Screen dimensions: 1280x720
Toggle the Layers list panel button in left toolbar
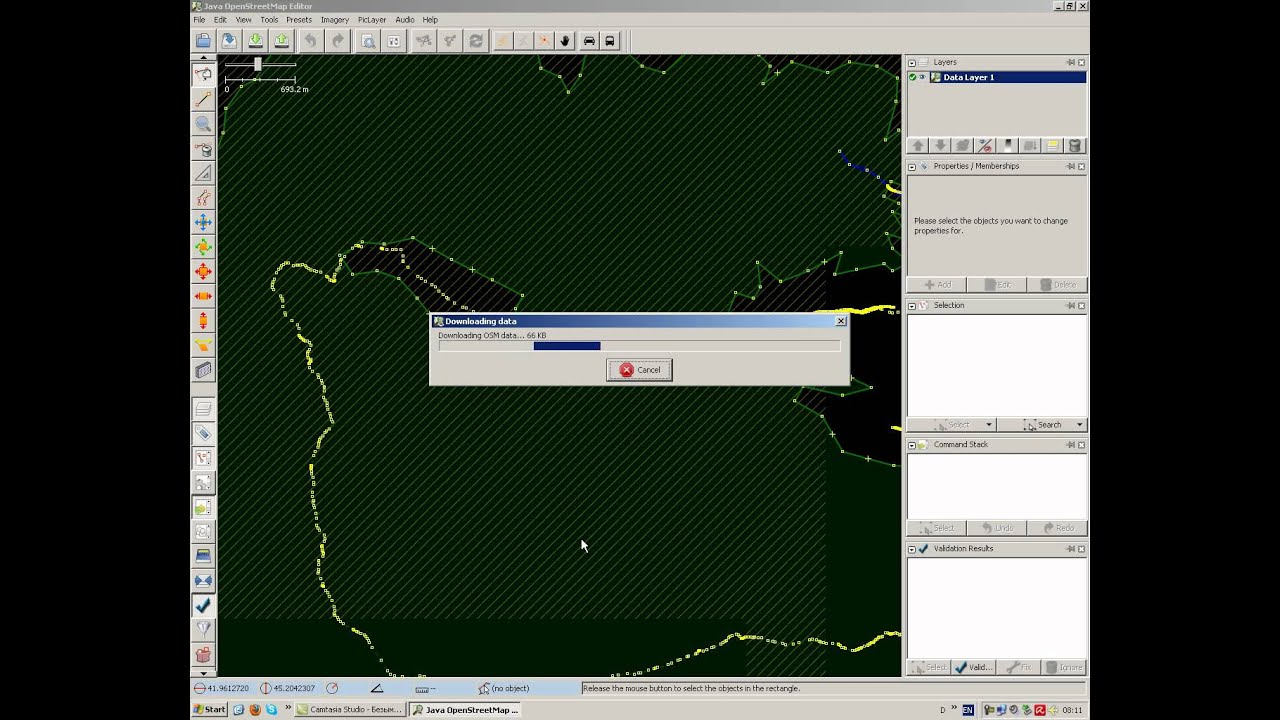203,409
